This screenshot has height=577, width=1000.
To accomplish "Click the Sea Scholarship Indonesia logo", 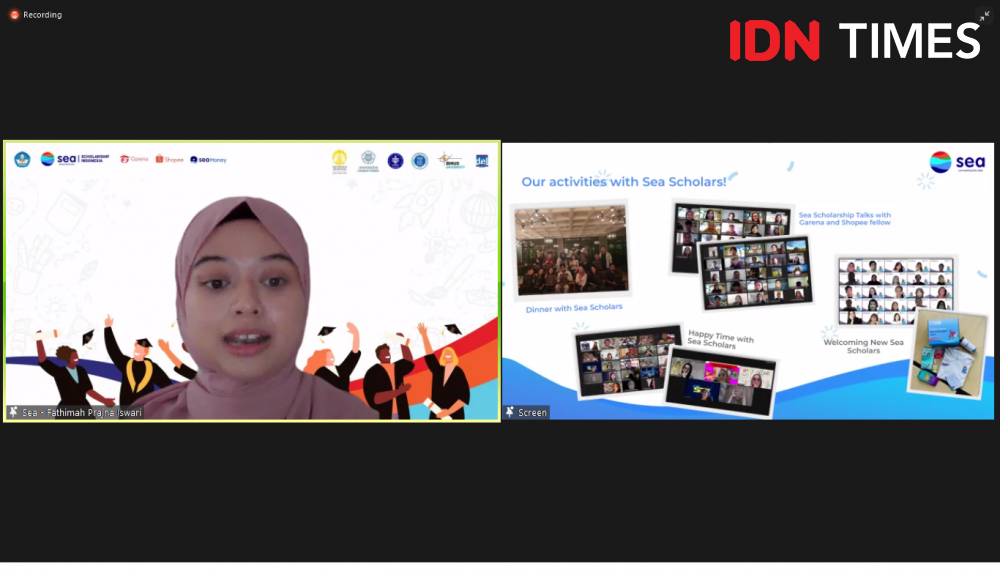I will point(72,157).
